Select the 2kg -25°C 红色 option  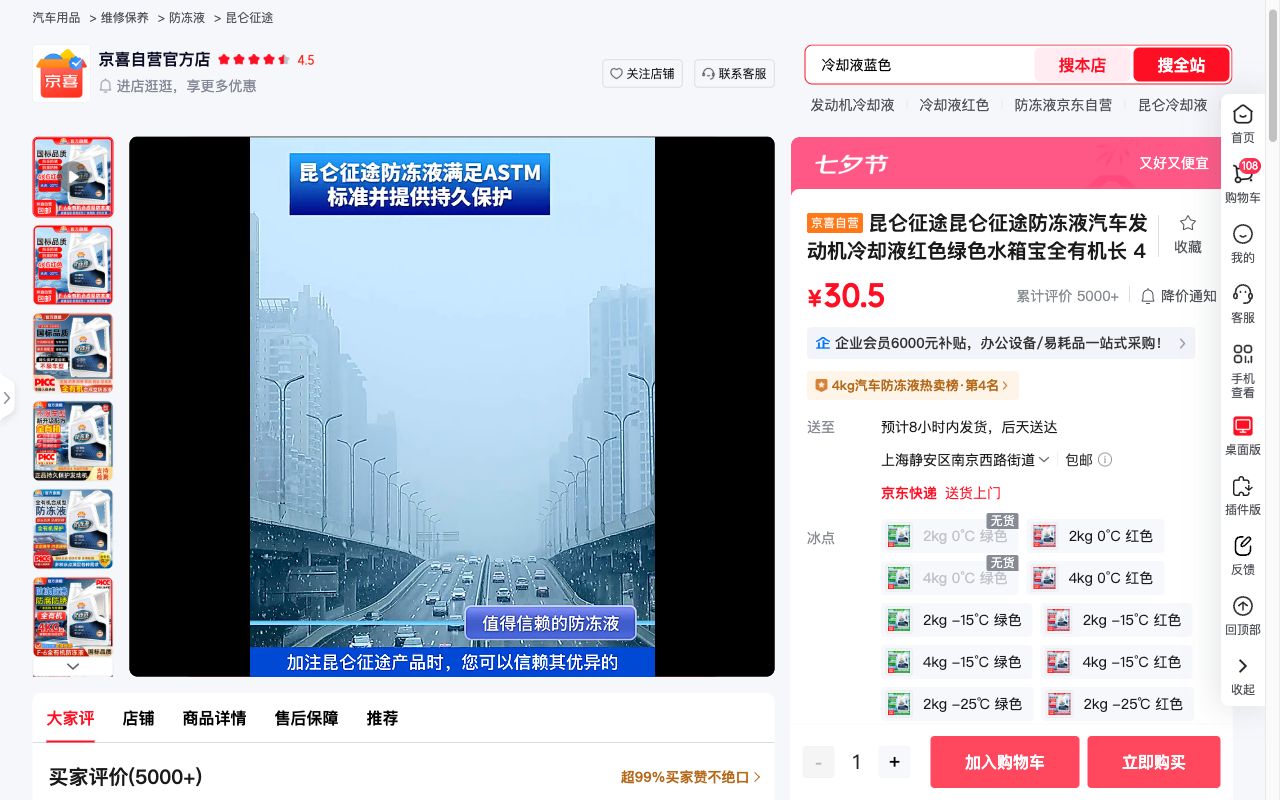click(x=1116, y=704)
